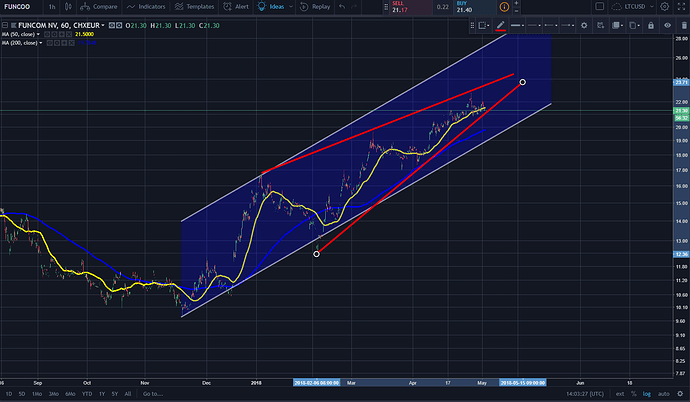Screen dimensions: 690x402
Task: Open the left line-end style dropdown
Action: click(x=551, y=26)
